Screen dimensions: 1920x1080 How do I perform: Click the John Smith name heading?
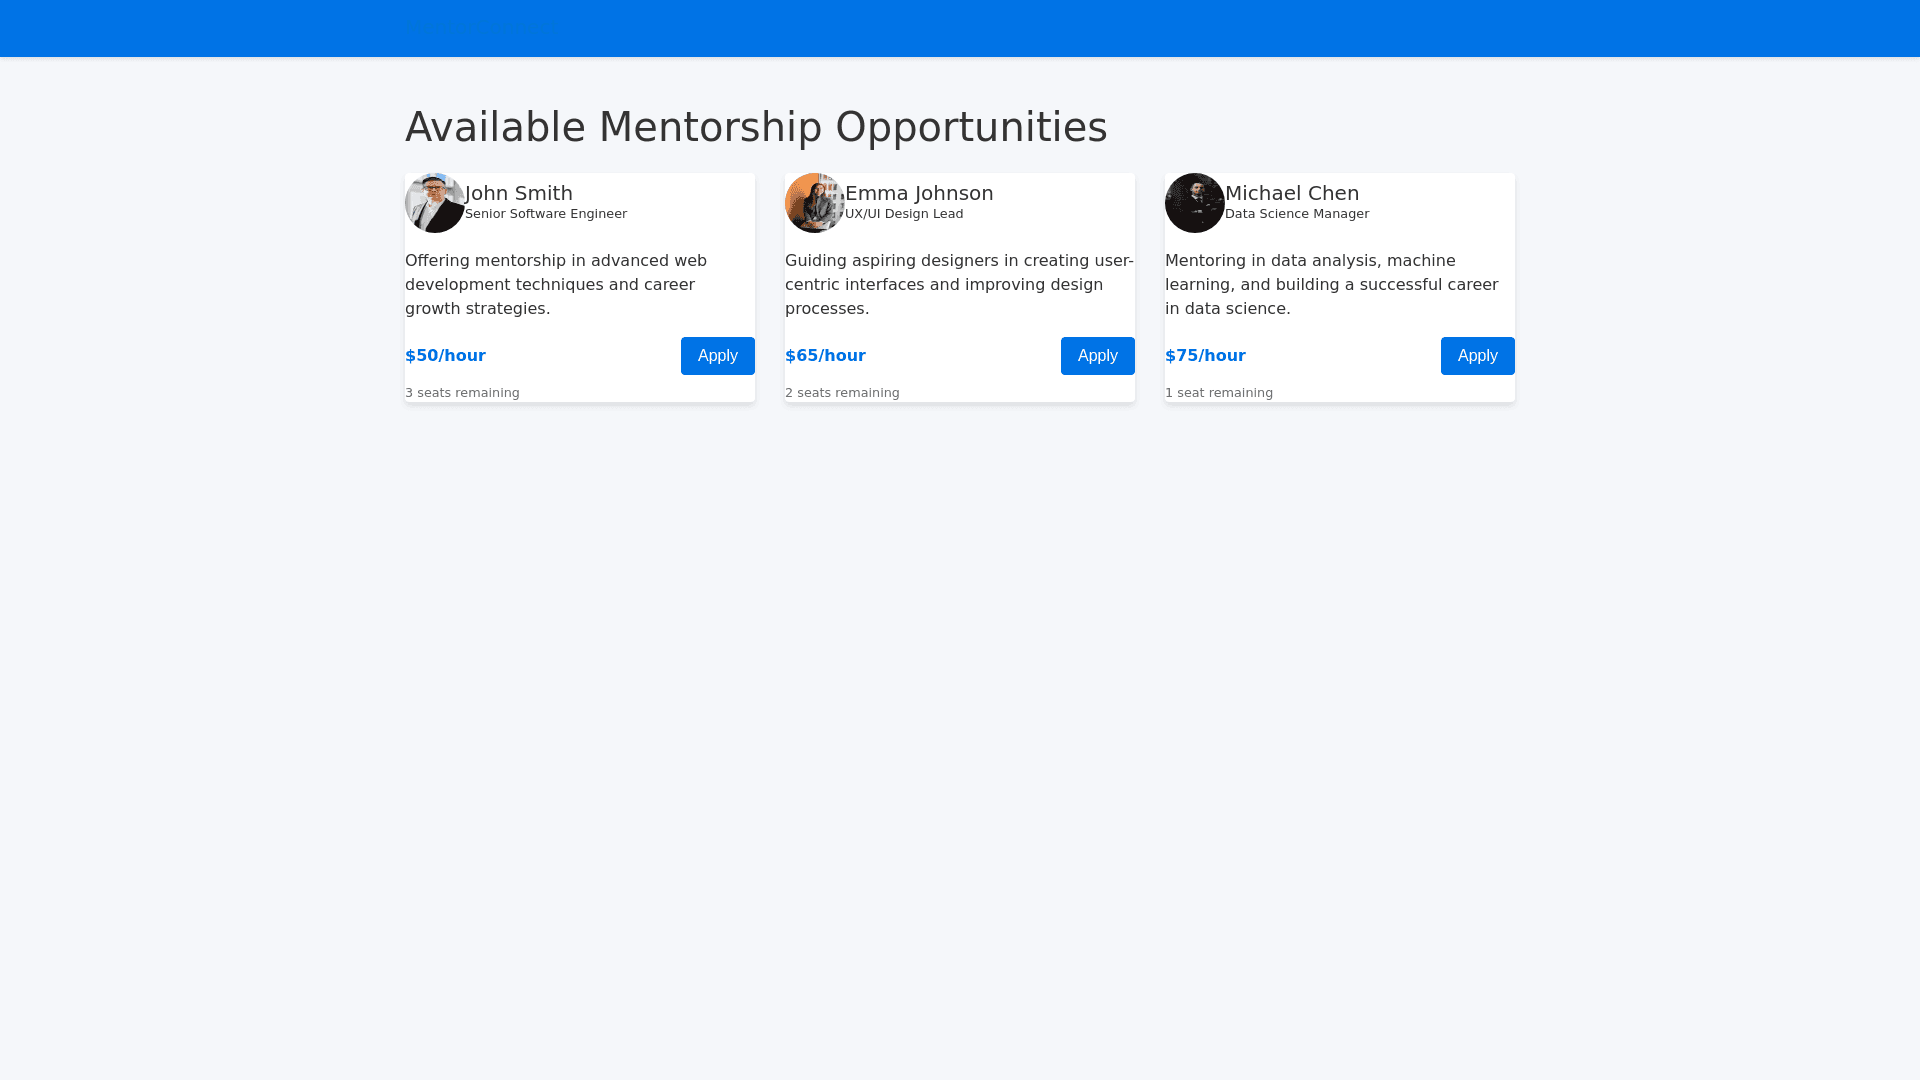coord(519,193)
